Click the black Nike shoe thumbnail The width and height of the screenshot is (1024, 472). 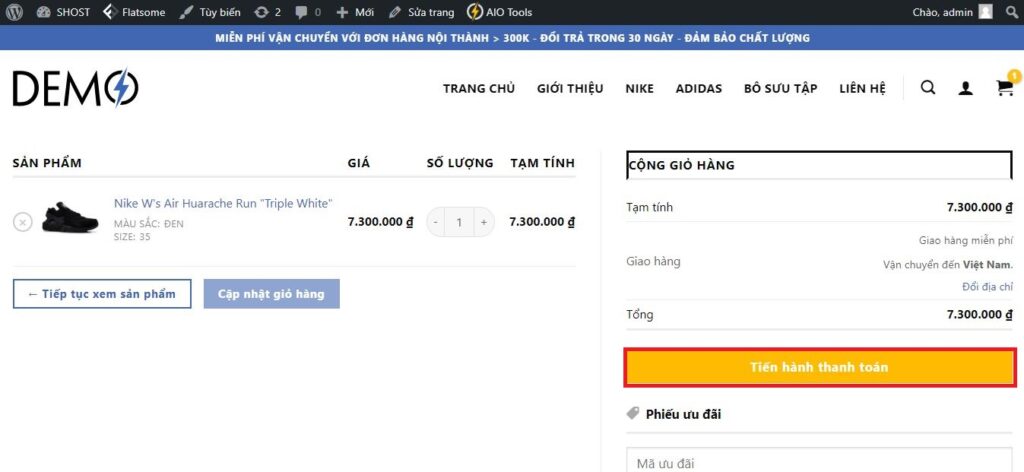coord(70,219)
